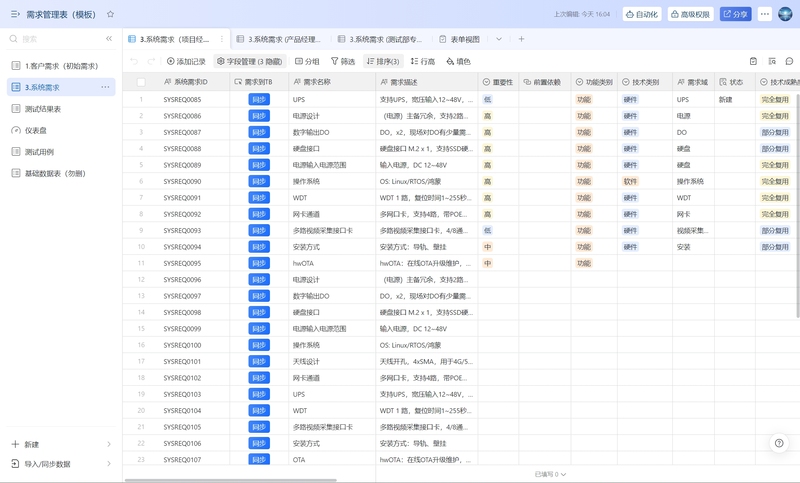
Task: Click the 仪表盘 dashboard gauge icon
Action: click(16, 130)
